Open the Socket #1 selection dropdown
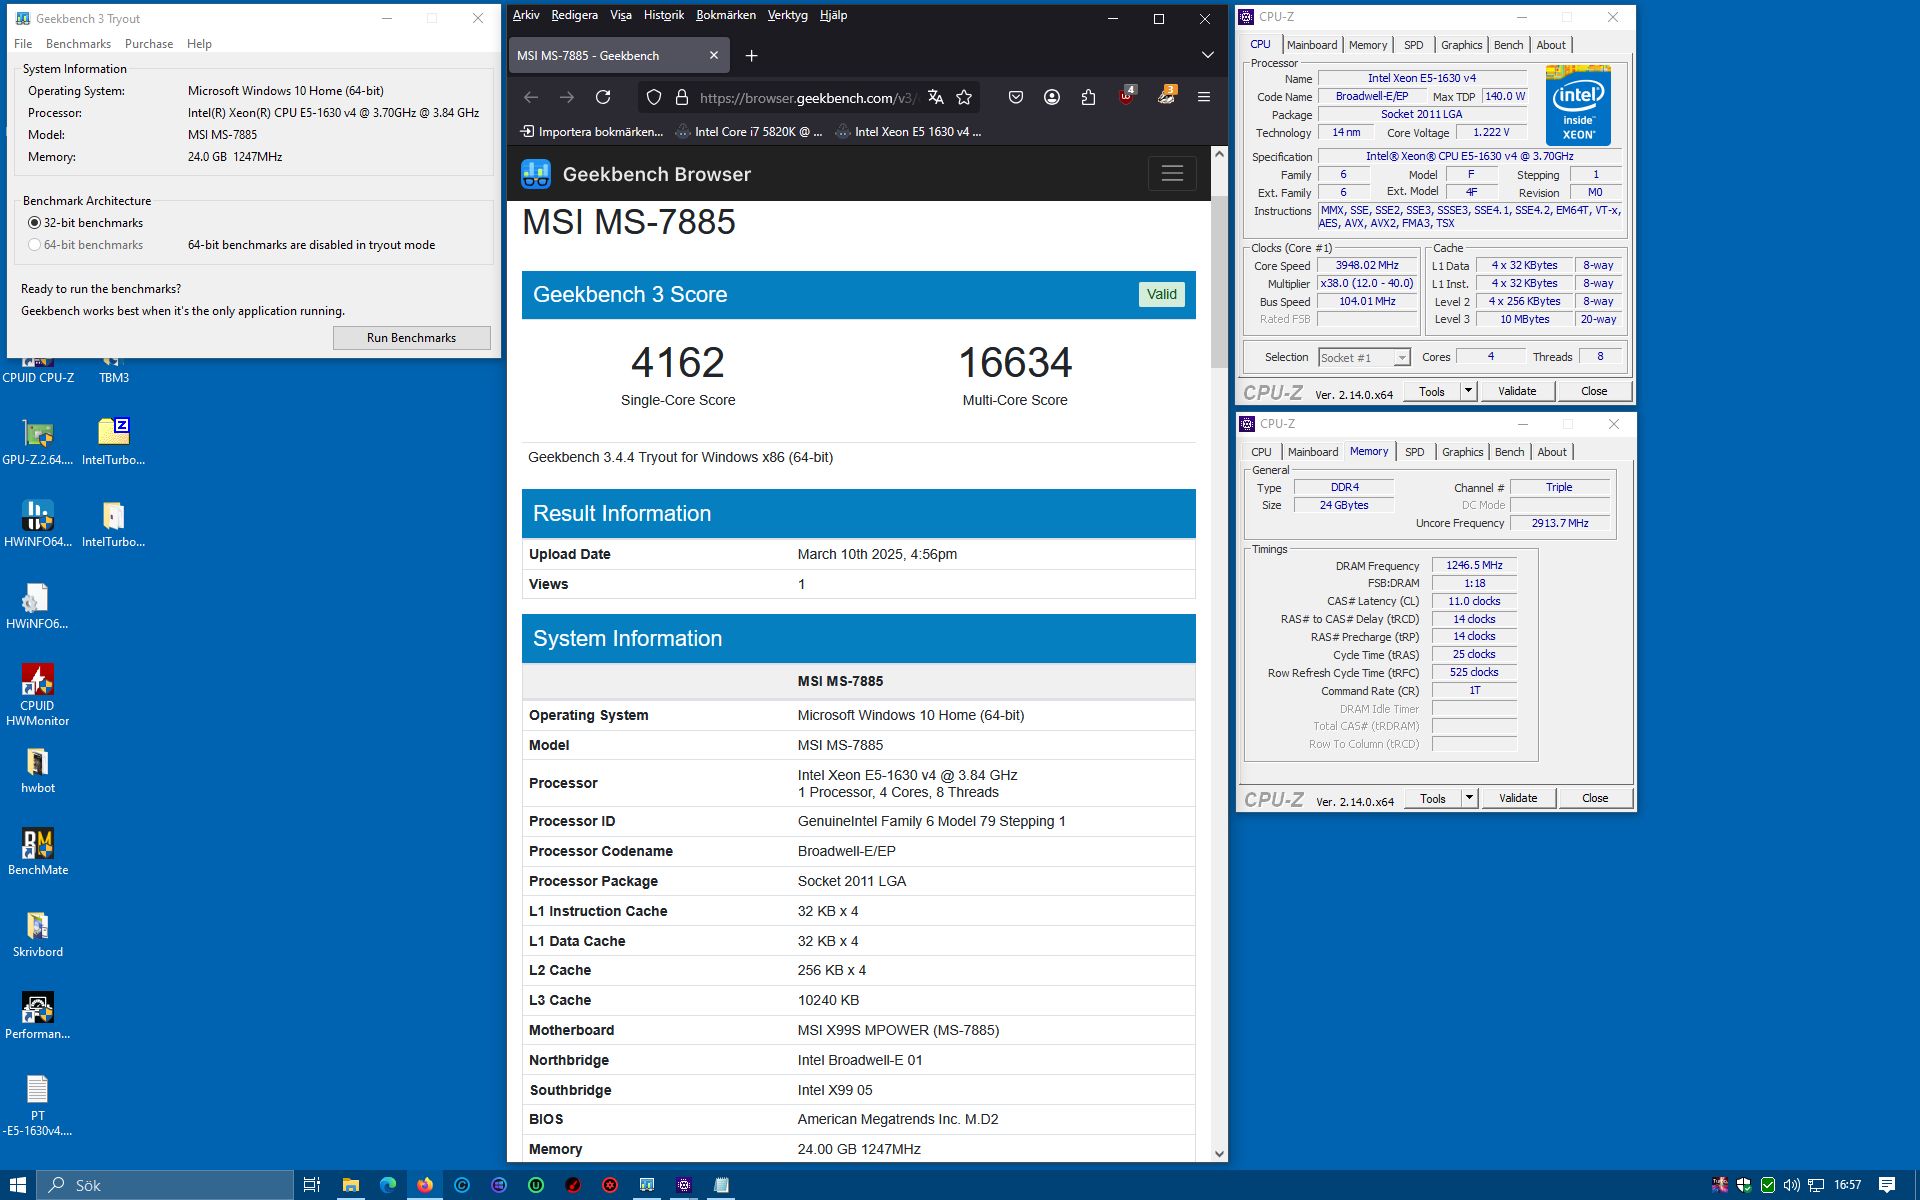This screenshot has width=1920, height=1200. tap(1364, 357)
